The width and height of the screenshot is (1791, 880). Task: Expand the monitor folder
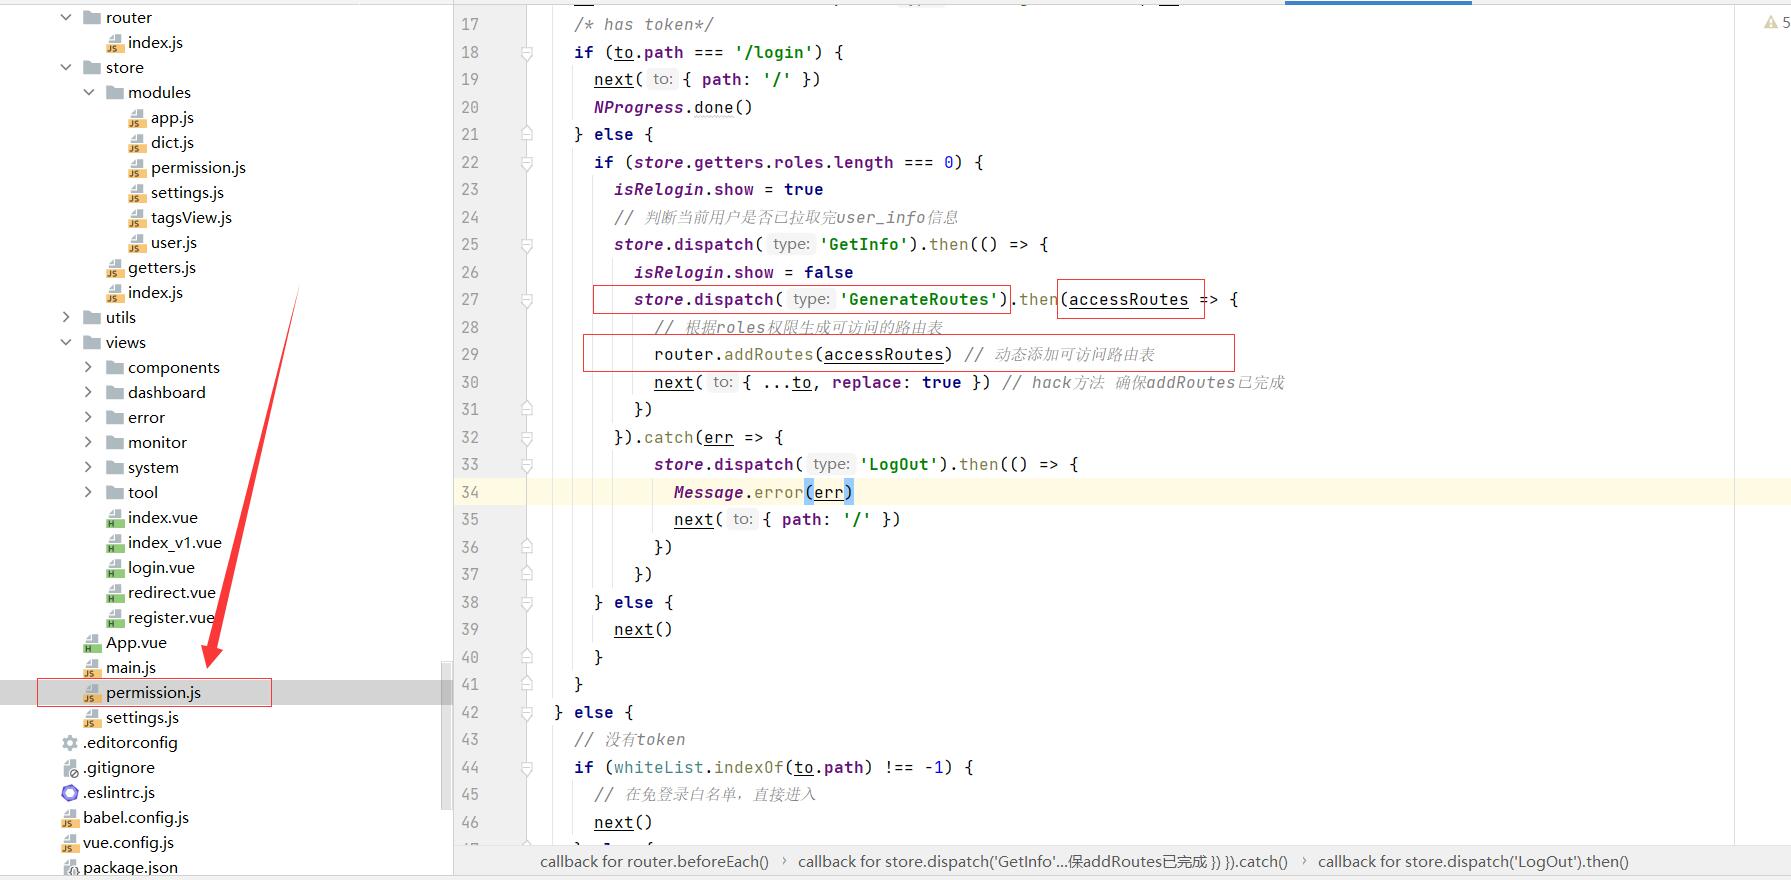[x=89, y=442]
